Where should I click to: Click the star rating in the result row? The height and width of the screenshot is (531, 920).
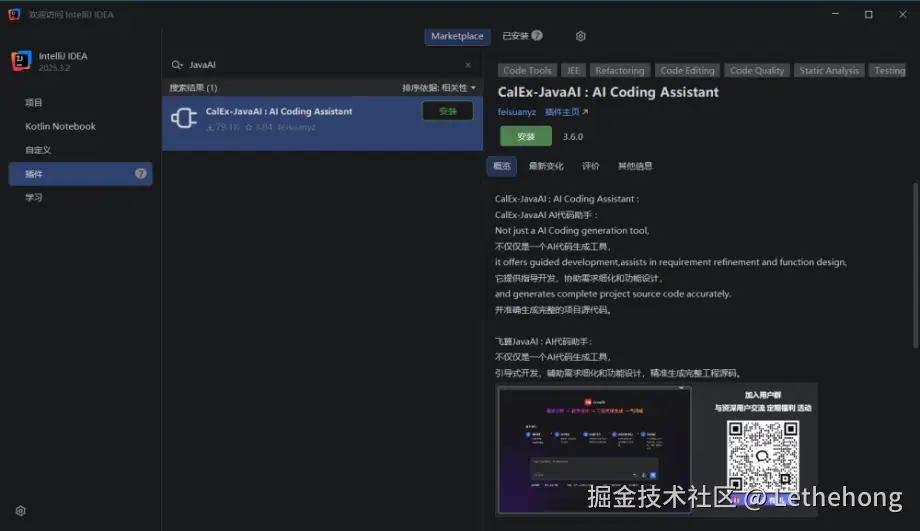(x=258, y=127)
